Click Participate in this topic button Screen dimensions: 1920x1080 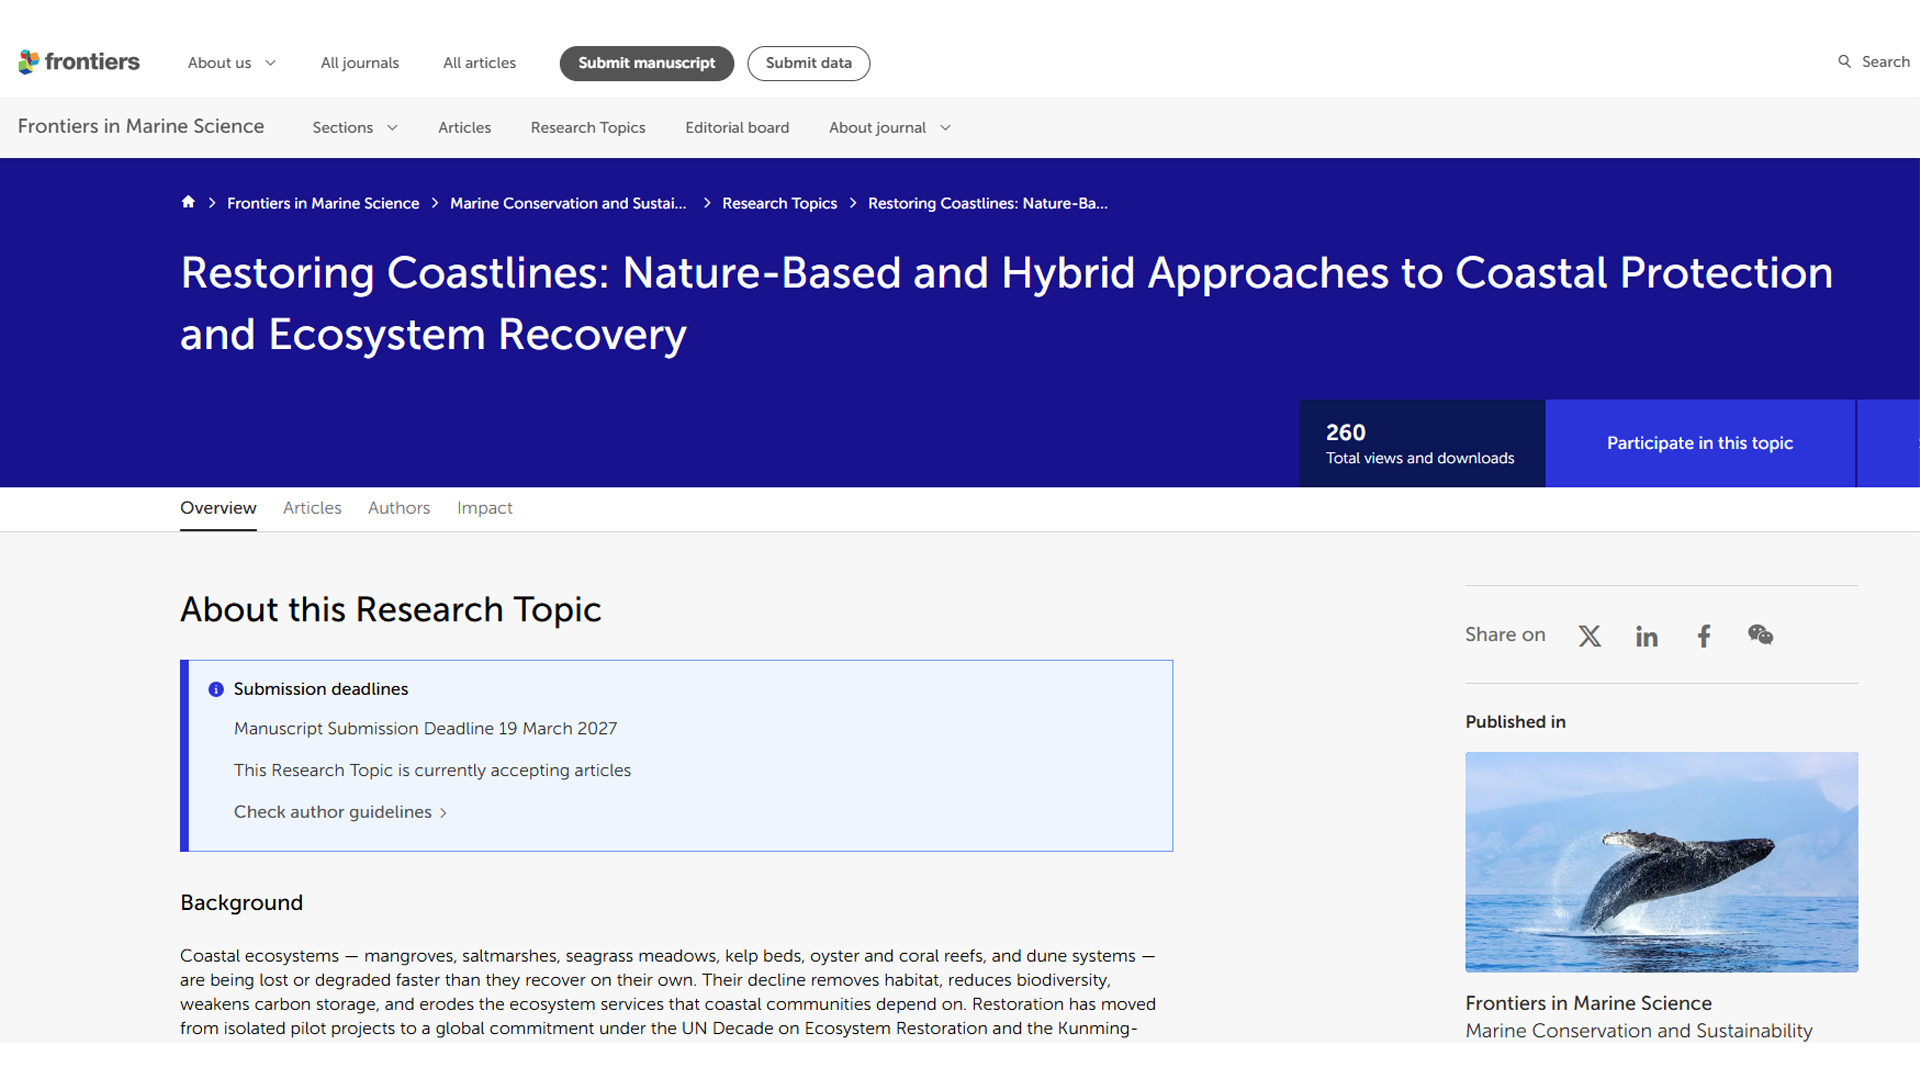(x=1700, y=443)
